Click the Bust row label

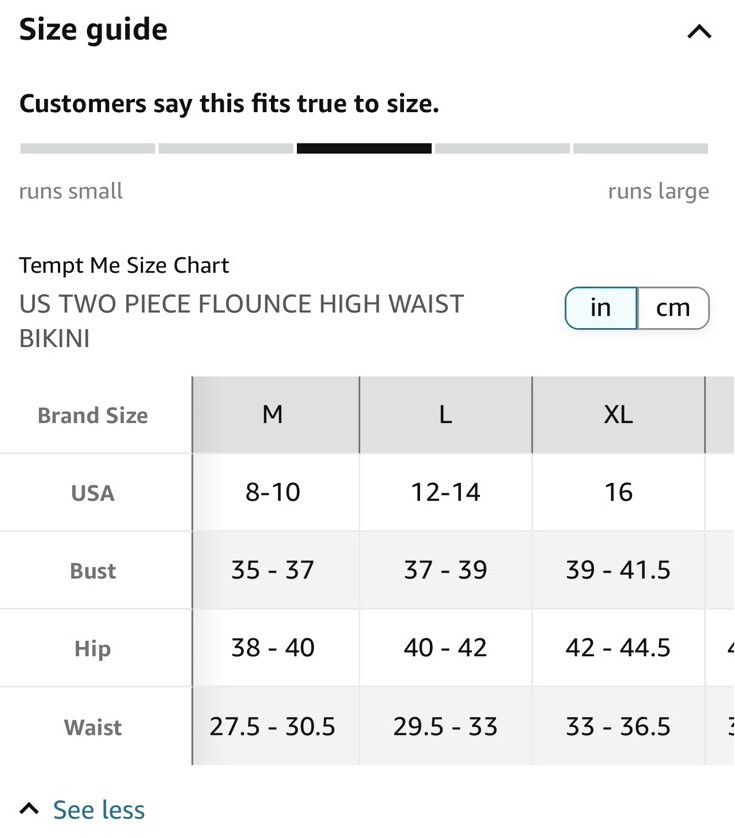coord(93,571)
